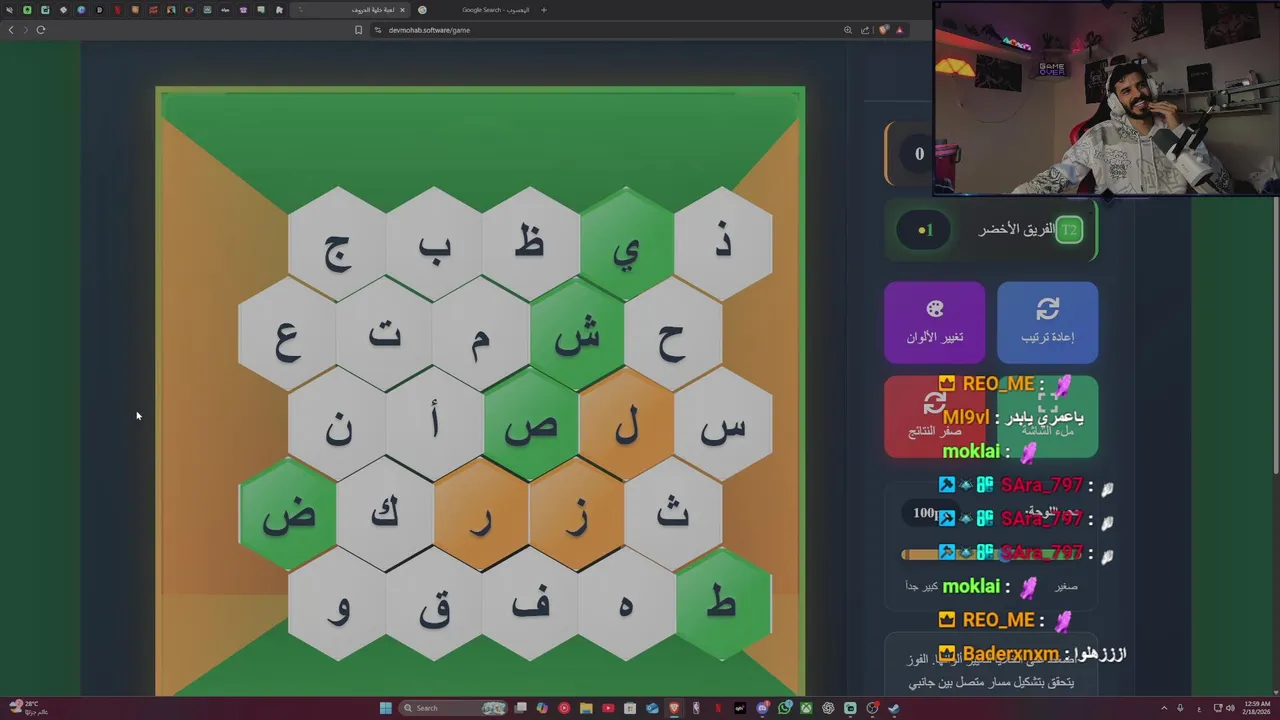Select the hexagon with letter ث
Screen dimensions: 1280x720
click(674, 515)
